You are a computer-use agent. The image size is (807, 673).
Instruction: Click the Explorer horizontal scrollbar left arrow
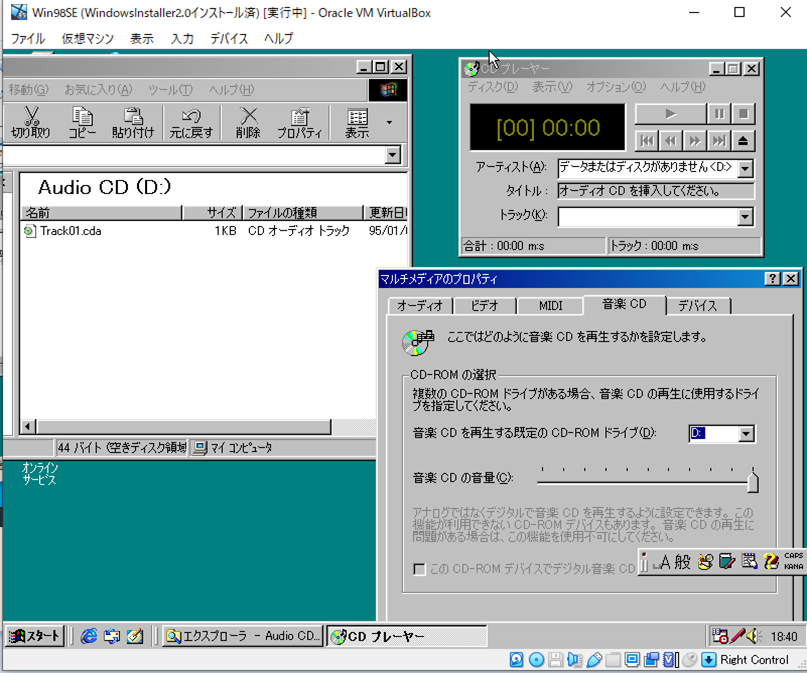[x=28, y=427]
